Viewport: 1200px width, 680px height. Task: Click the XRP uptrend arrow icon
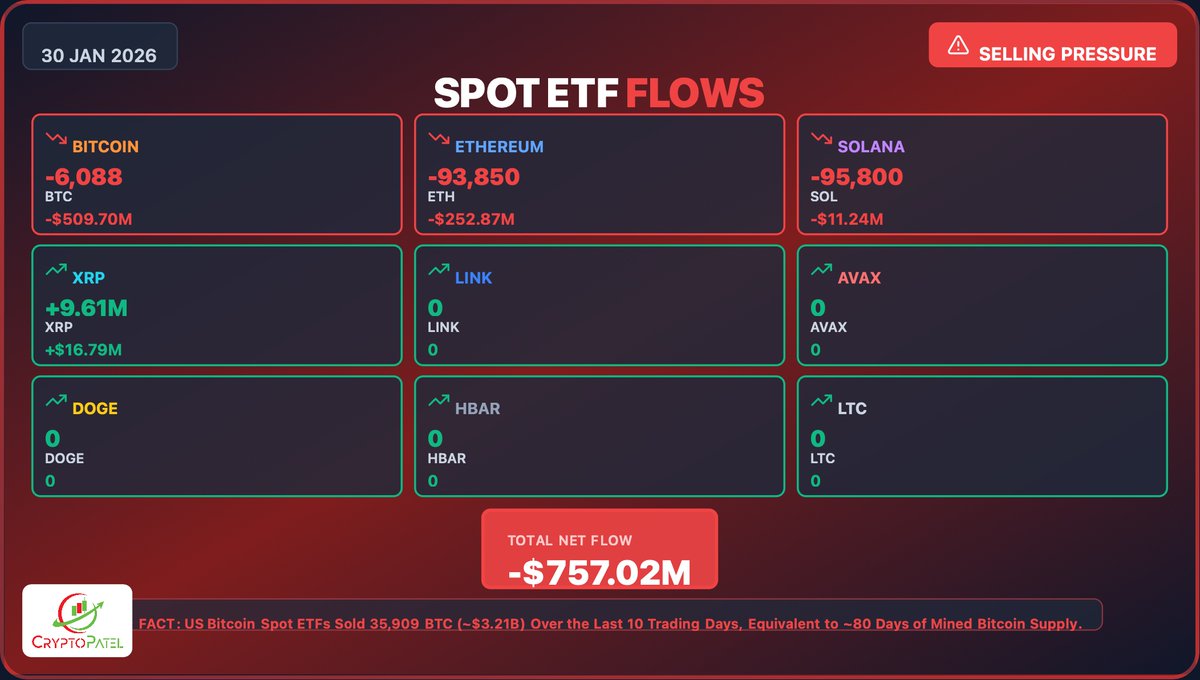pos(54,271)
